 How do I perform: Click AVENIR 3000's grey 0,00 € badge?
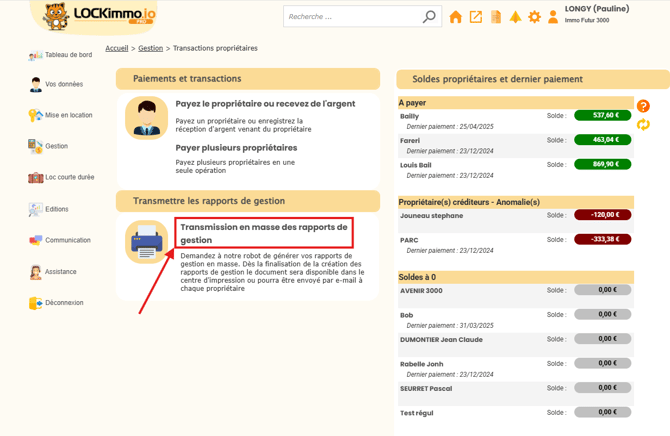coord(602,290)
